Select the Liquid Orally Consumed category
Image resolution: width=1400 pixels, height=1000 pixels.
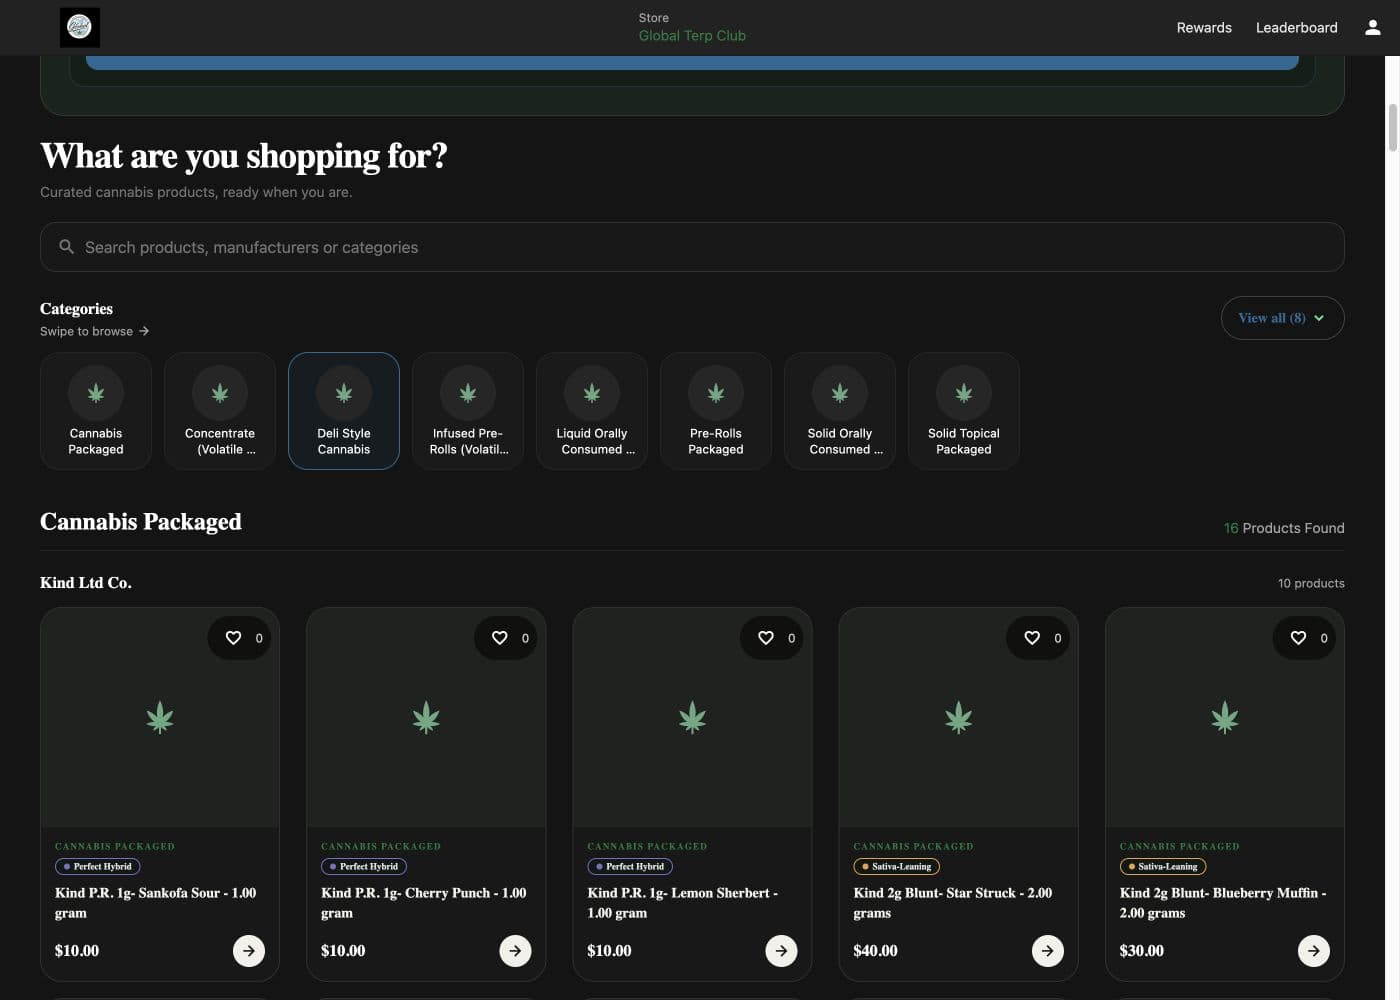(x=592, y=411)
